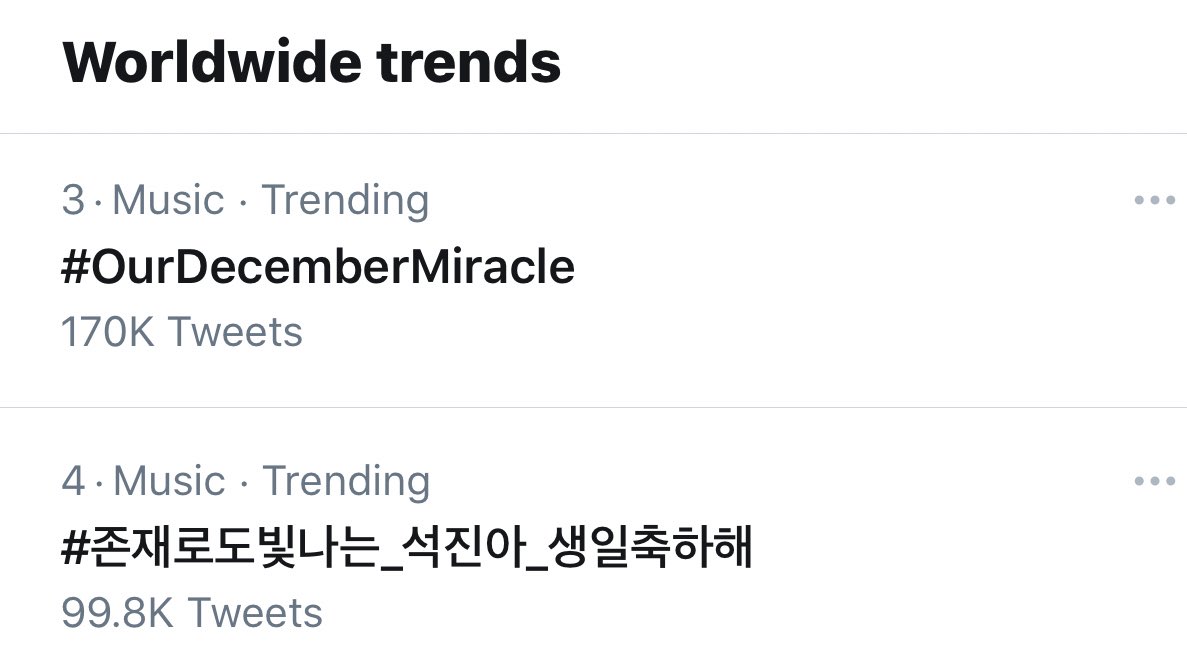Click "Music" category on the third trend
Image resolution: width=1187 pixels, height=668 pixels.
(168, 200)
